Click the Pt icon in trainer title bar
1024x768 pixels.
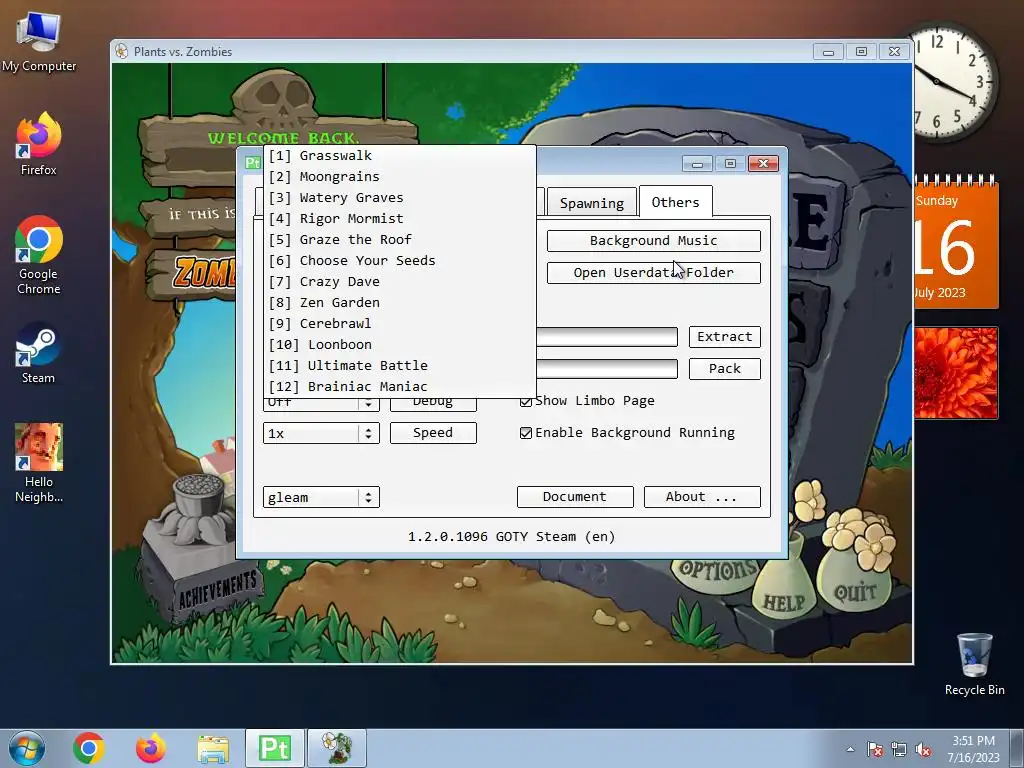253,163
